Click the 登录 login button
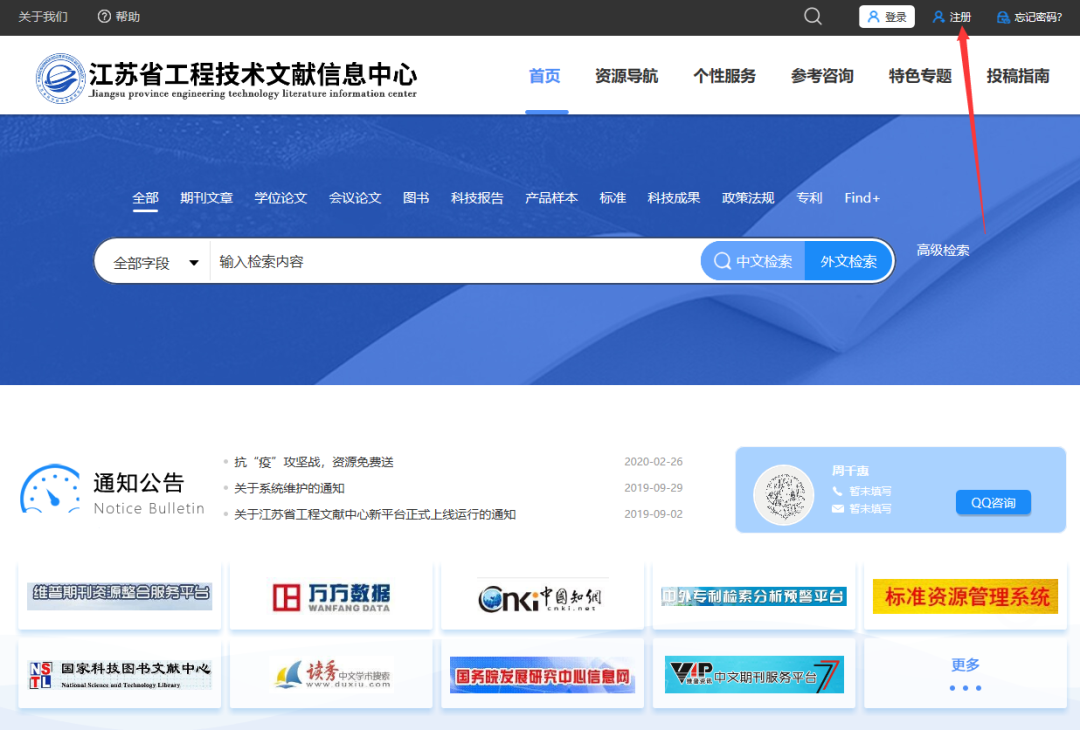Viewport: 1080px width, 730px height. point(886,16)
